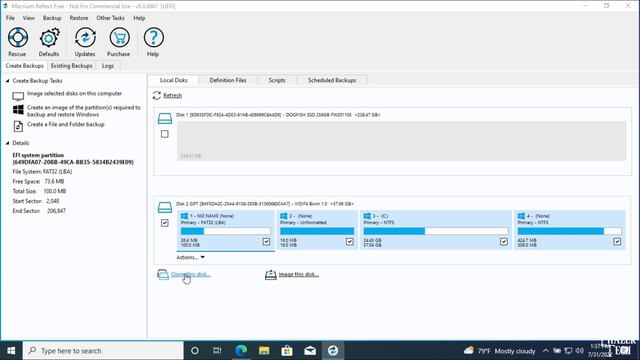Open Task View on taskbar
640x360 pixels.
[x=217, y=351]
